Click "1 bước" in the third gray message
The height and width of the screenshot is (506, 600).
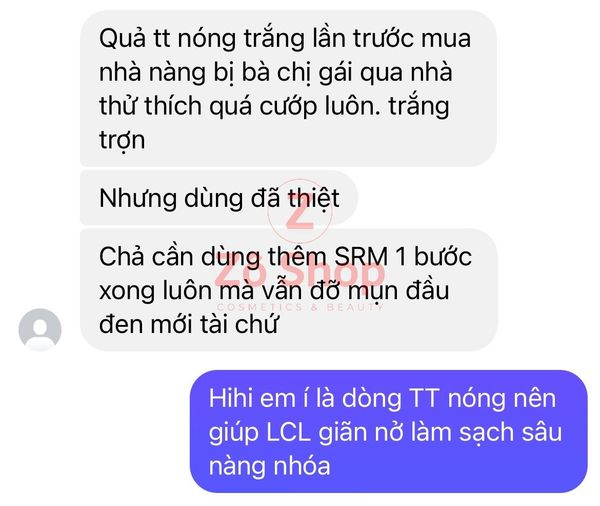point(434,256)
